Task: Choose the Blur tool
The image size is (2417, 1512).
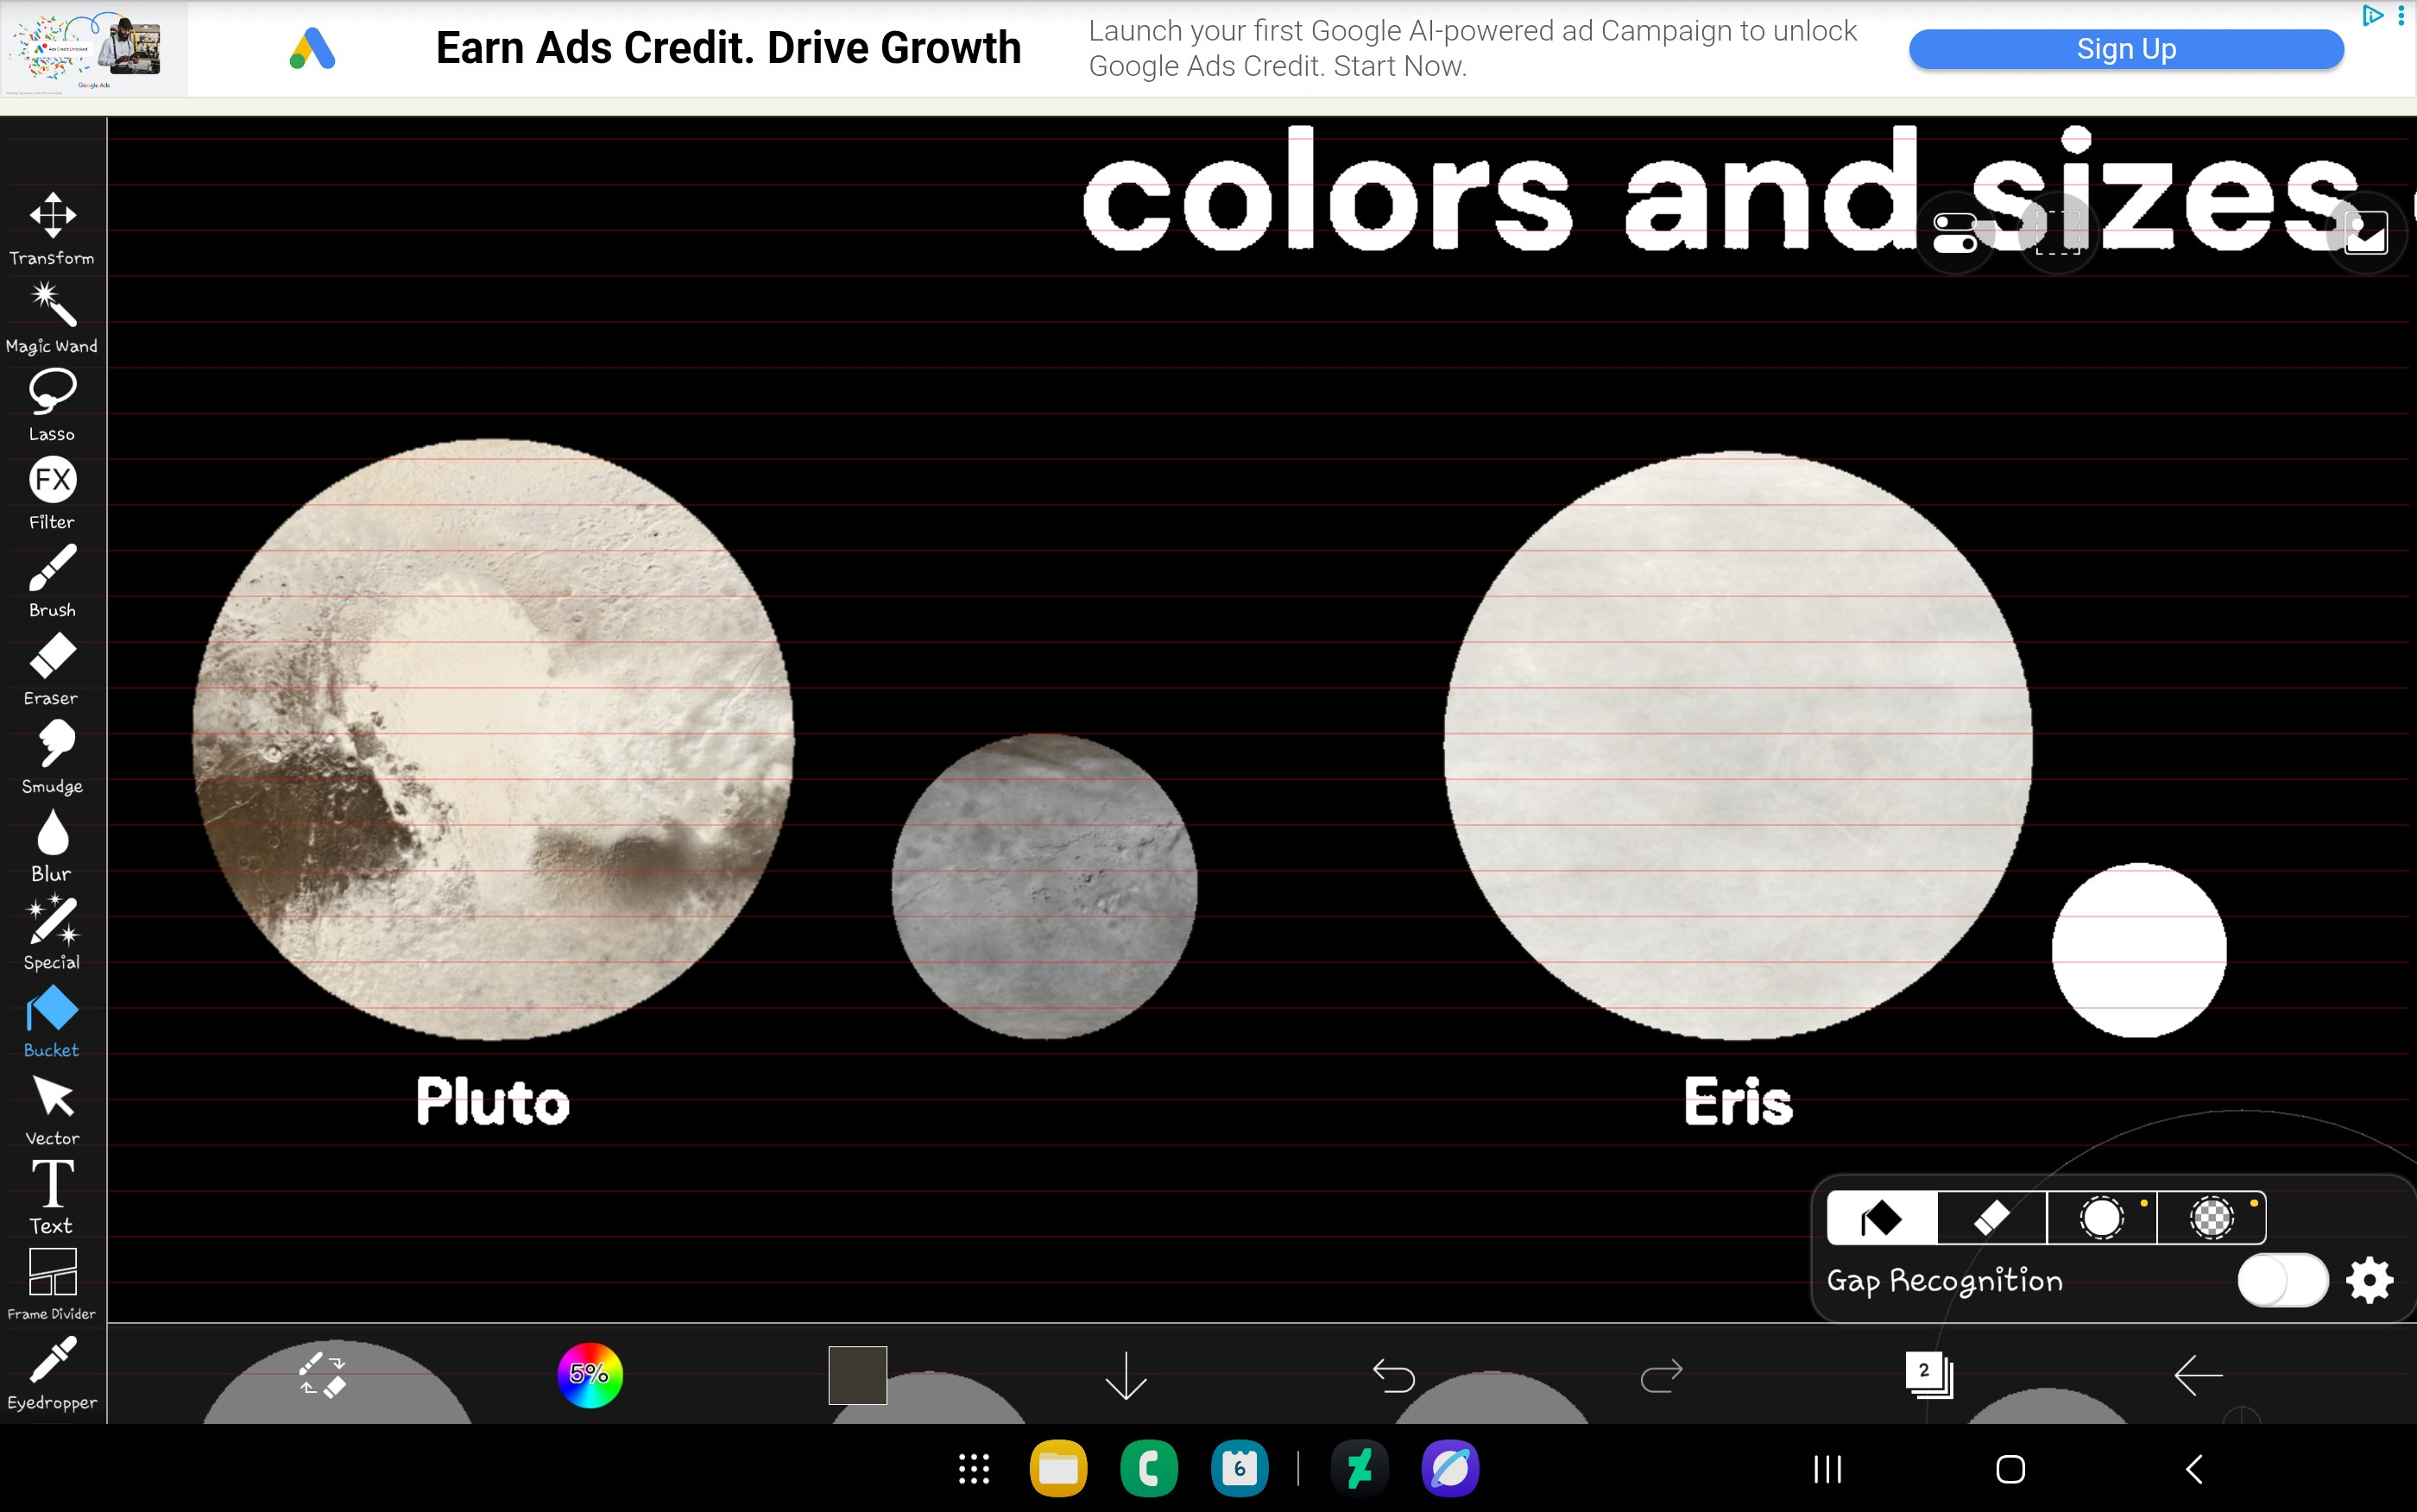Action: [x=52, y=845]
